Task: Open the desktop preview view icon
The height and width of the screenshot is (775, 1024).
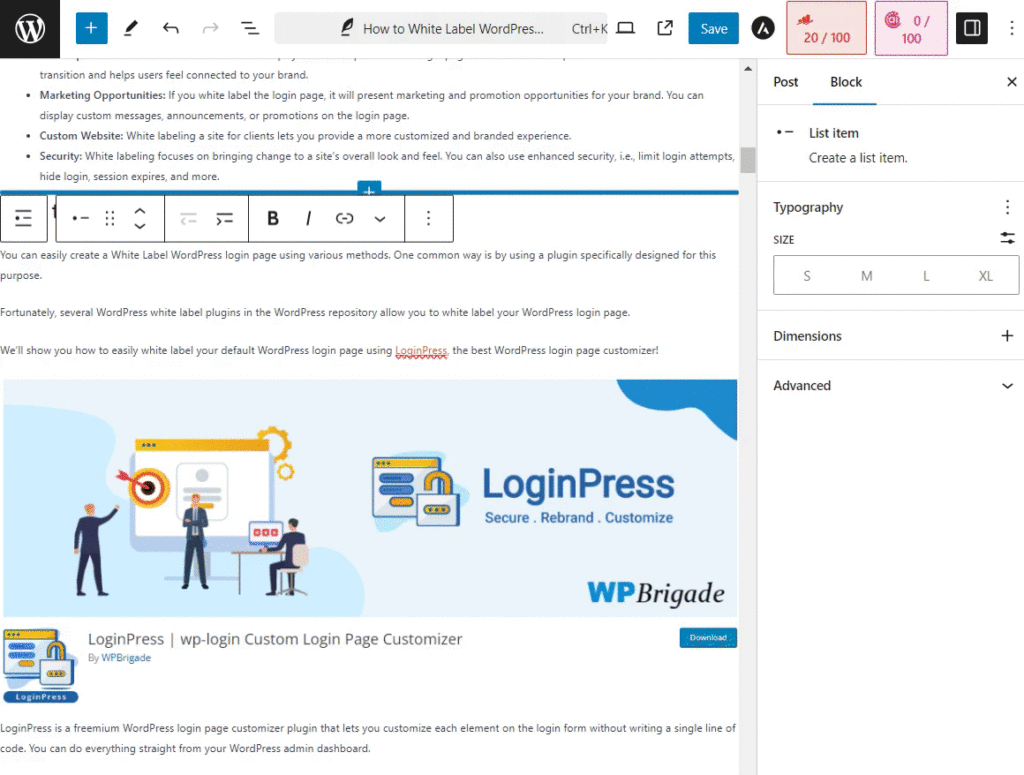Action: 626,28
